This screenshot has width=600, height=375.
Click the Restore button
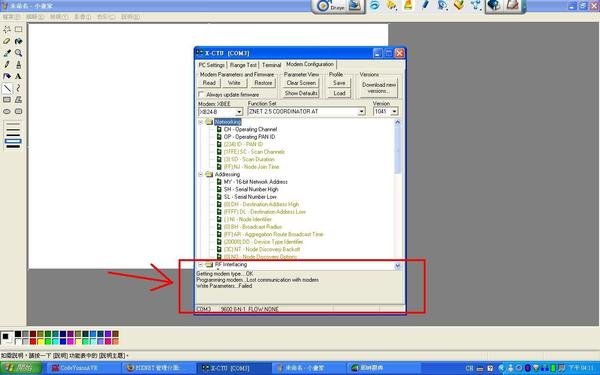[263, 83]
